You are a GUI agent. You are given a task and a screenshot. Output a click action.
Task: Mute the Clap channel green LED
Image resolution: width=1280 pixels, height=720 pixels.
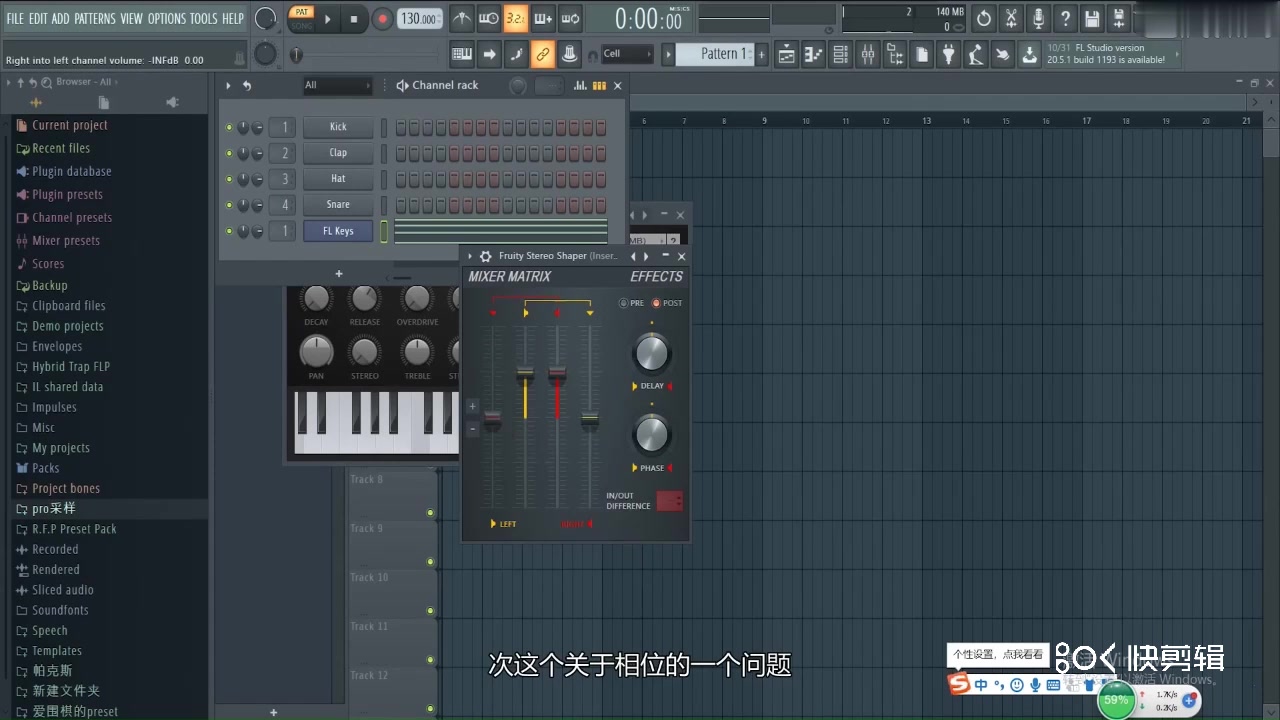tap(229, 153)
